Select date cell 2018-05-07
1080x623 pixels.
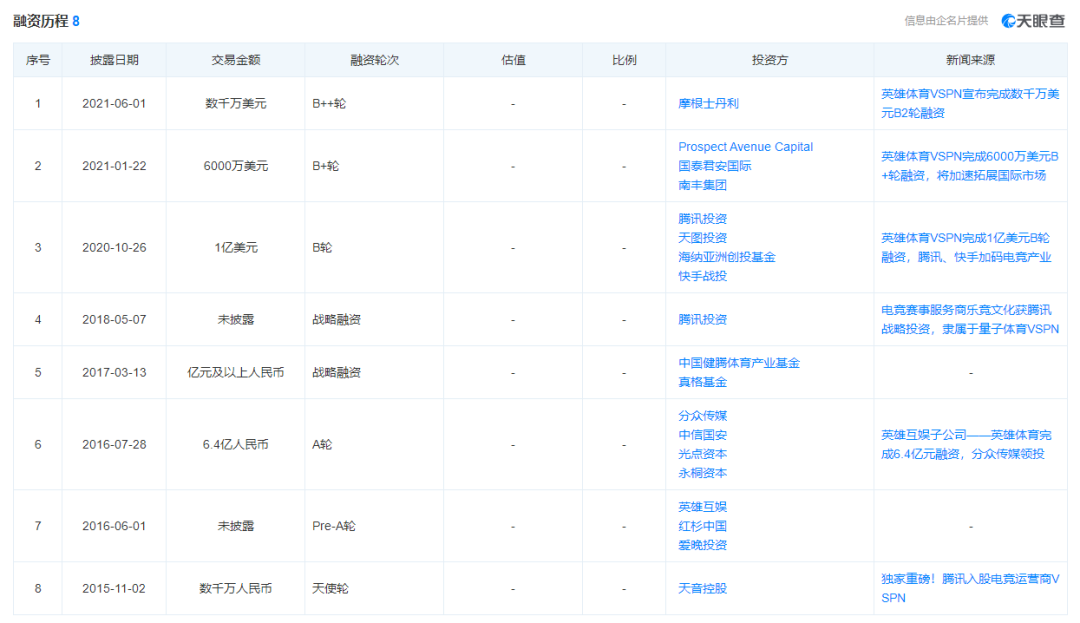click(x=114, y=319)
